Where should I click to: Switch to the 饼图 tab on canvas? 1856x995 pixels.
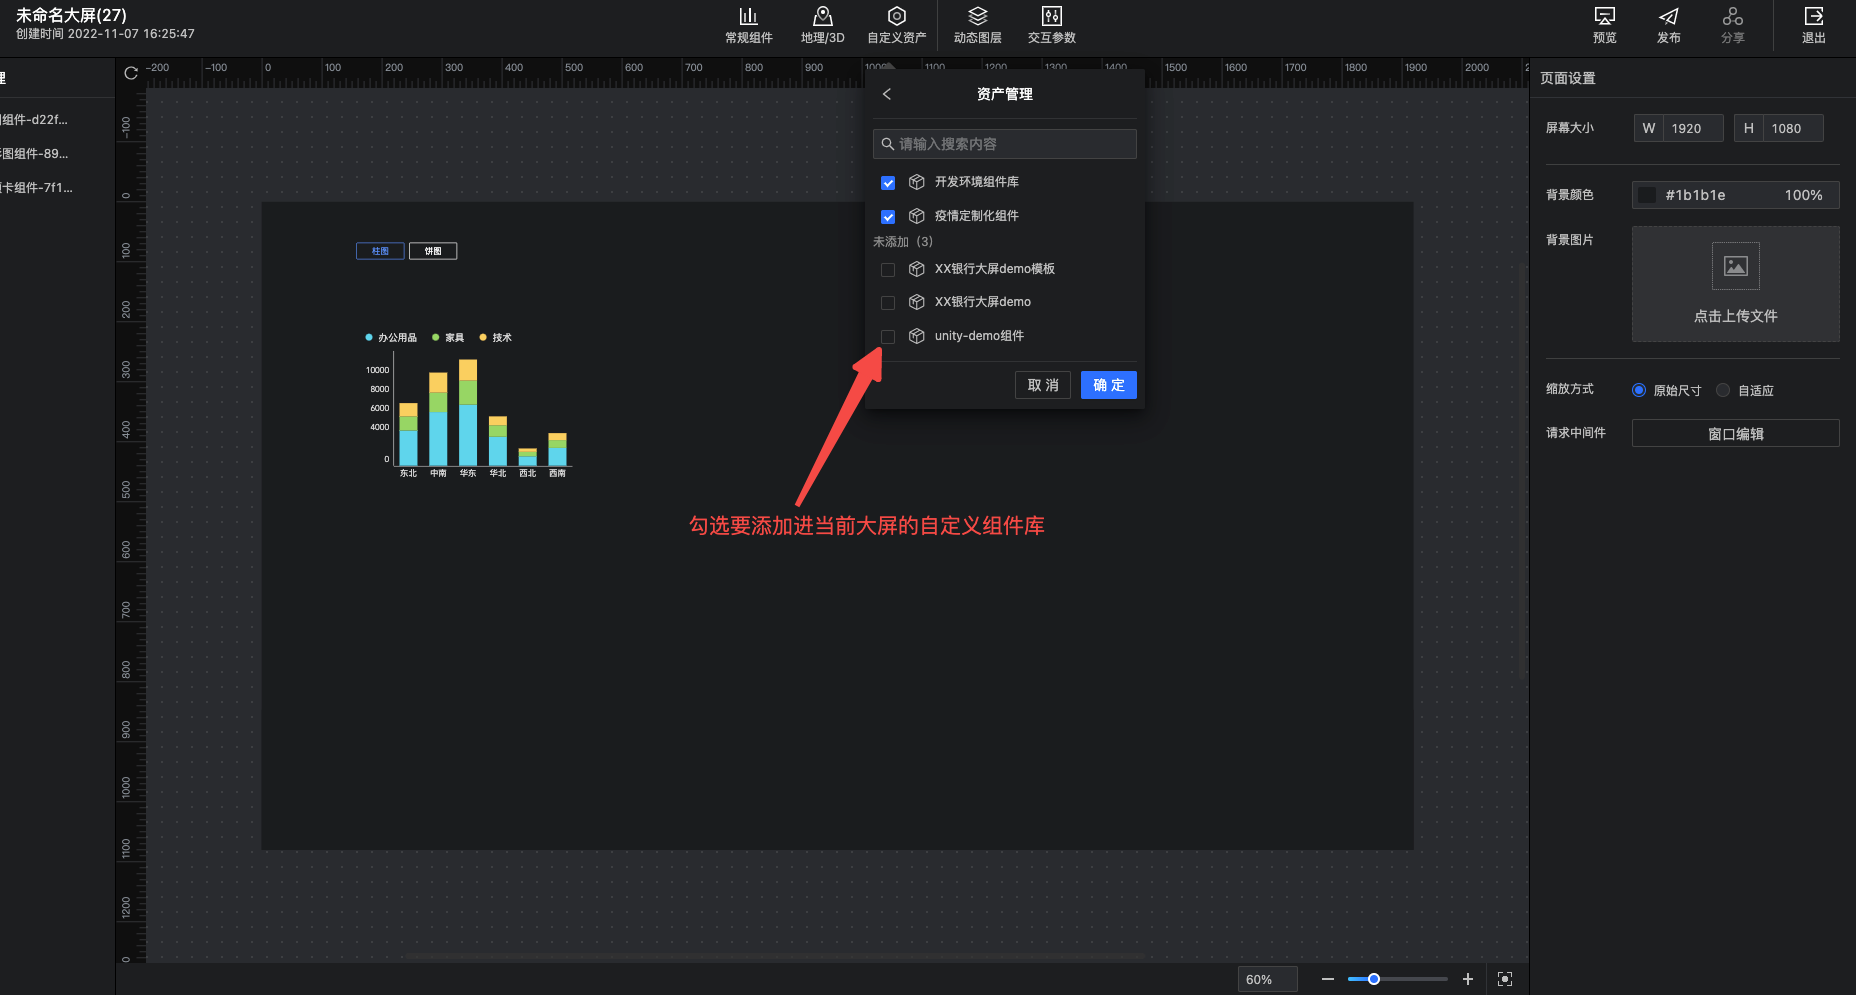tap(433, 251)
